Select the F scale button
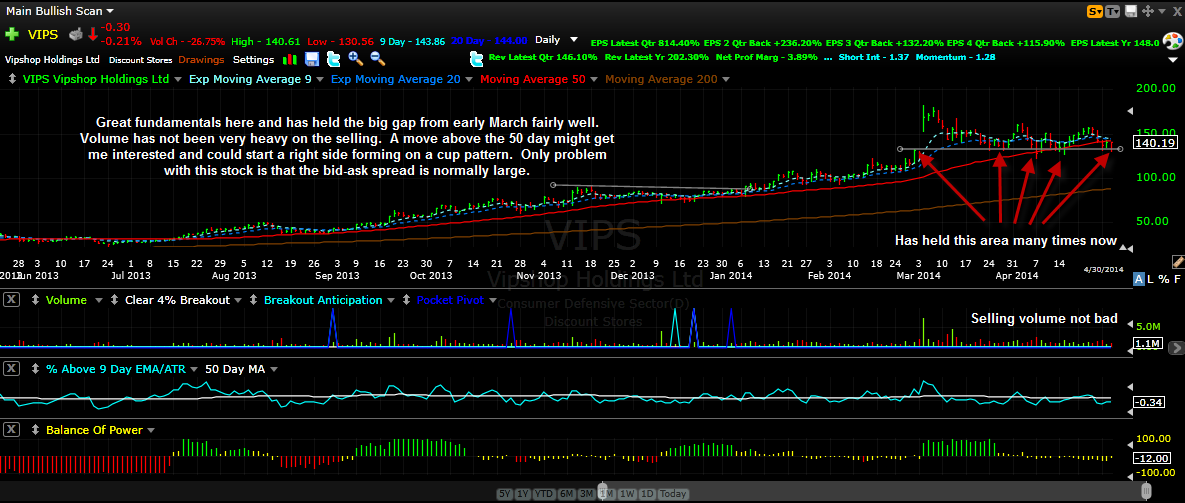Screen dimensions: 1185x503 pos(1176,280)
